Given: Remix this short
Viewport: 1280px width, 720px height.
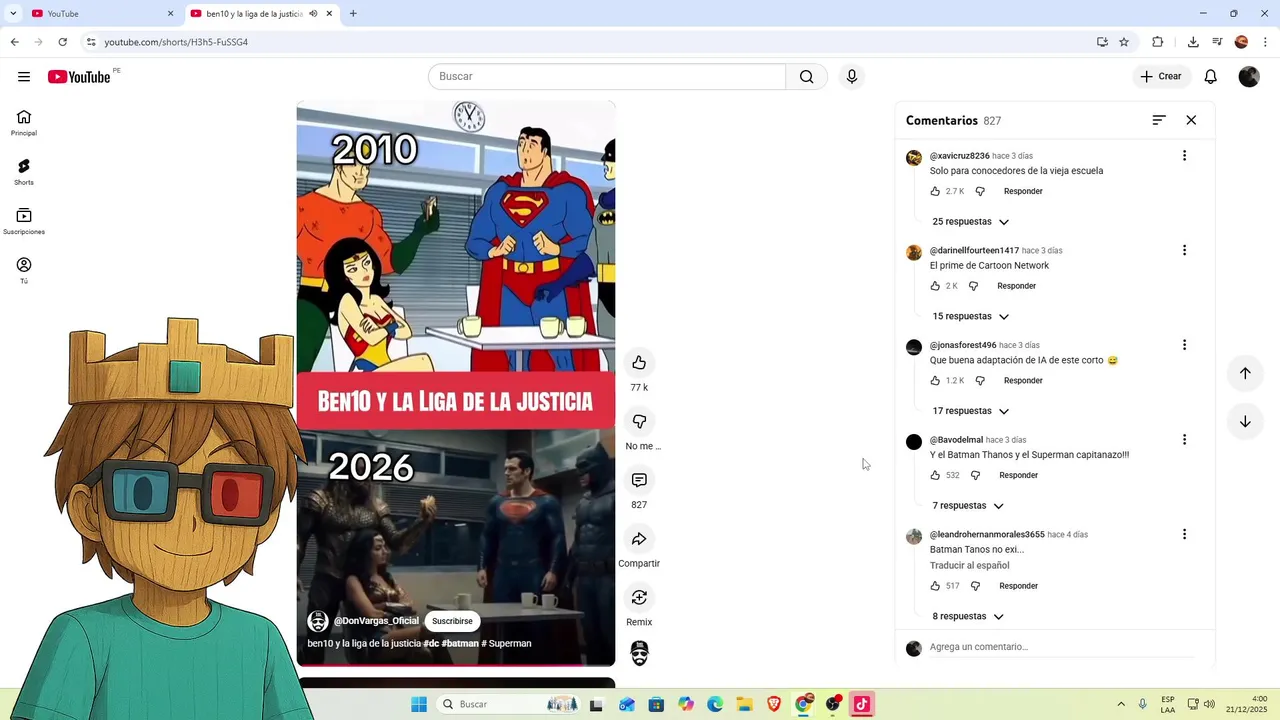Looking at the screenshot, I should point(639,598).
